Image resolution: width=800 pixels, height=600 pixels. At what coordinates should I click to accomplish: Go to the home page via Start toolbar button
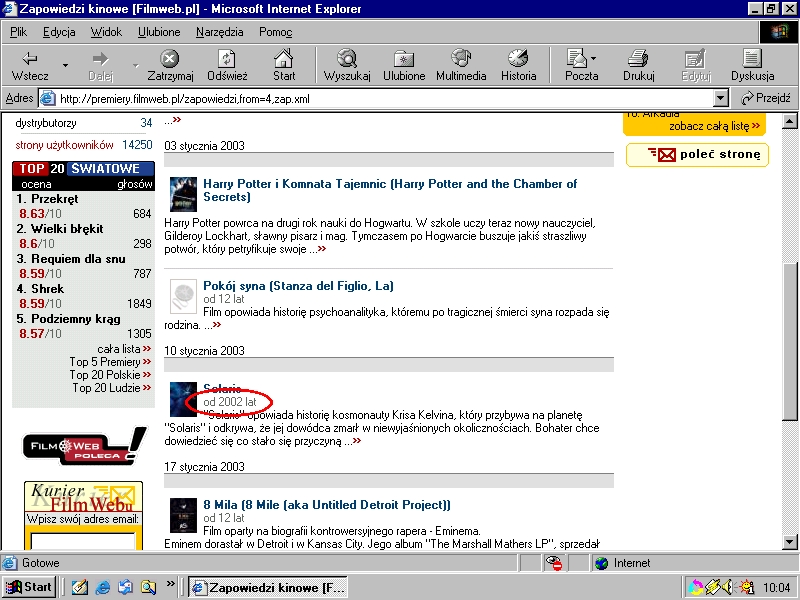click(284, 65)
